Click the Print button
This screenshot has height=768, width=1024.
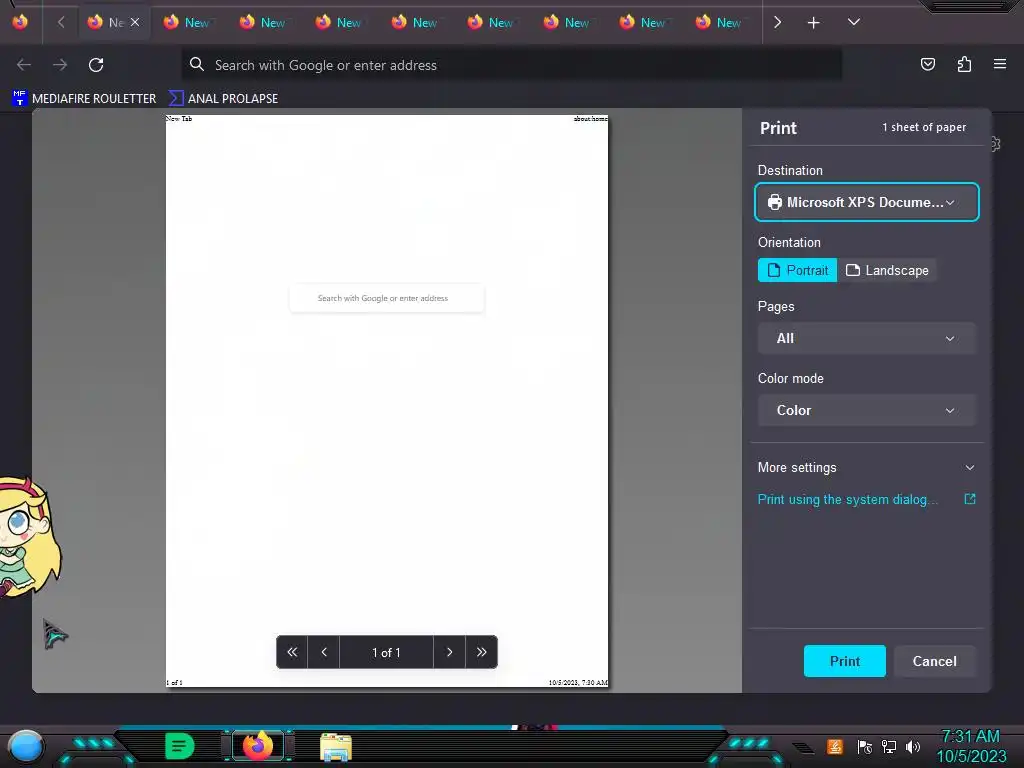click(844, 661)
